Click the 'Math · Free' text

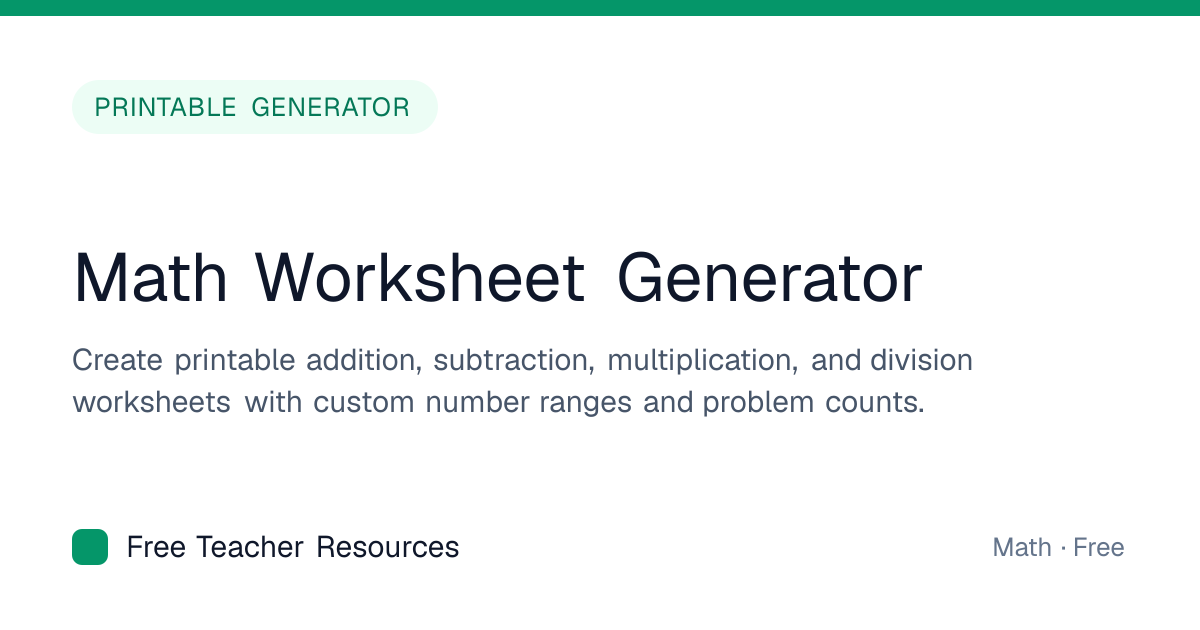[x=1058, y=547]
